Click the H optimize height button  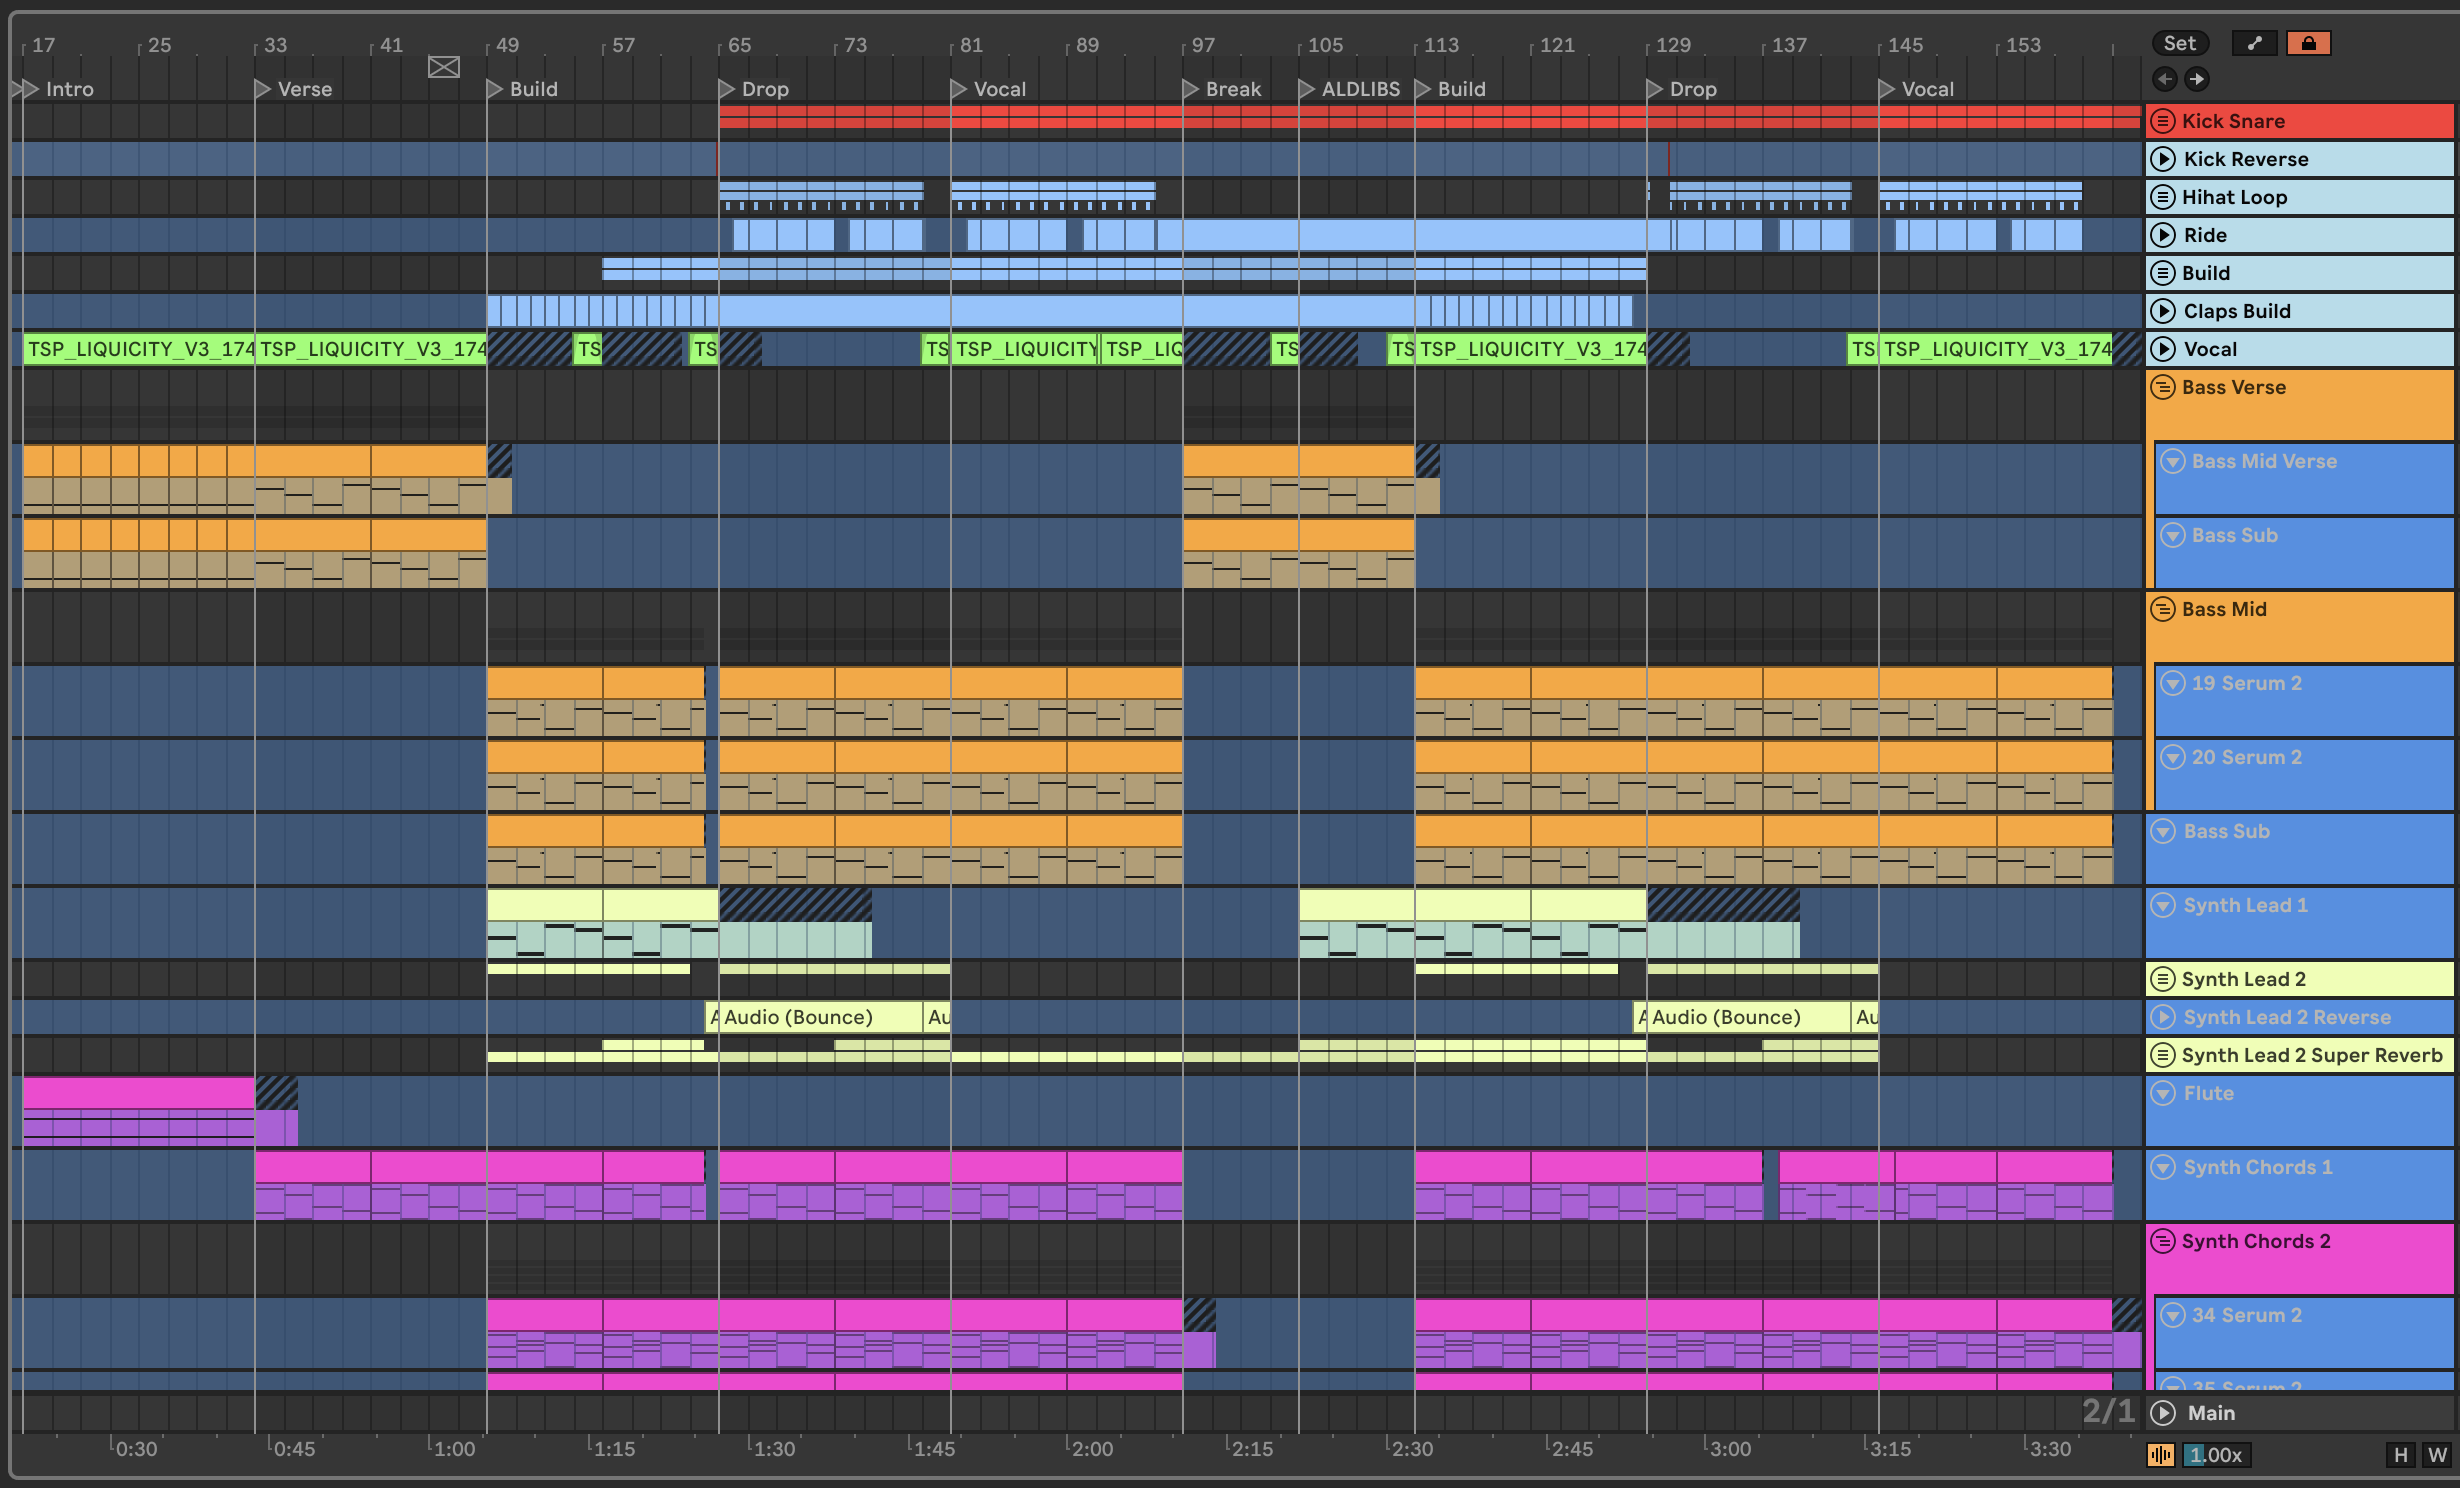point(2400,1455)
